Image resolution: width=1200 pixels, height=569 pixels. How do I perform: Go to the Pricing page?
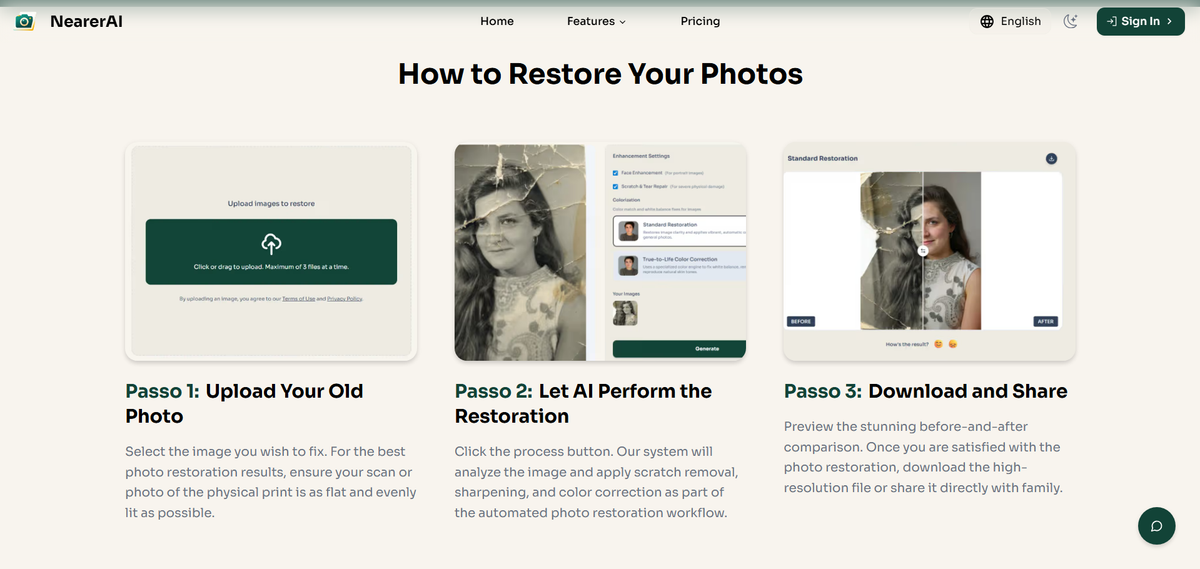coord(700,21)
